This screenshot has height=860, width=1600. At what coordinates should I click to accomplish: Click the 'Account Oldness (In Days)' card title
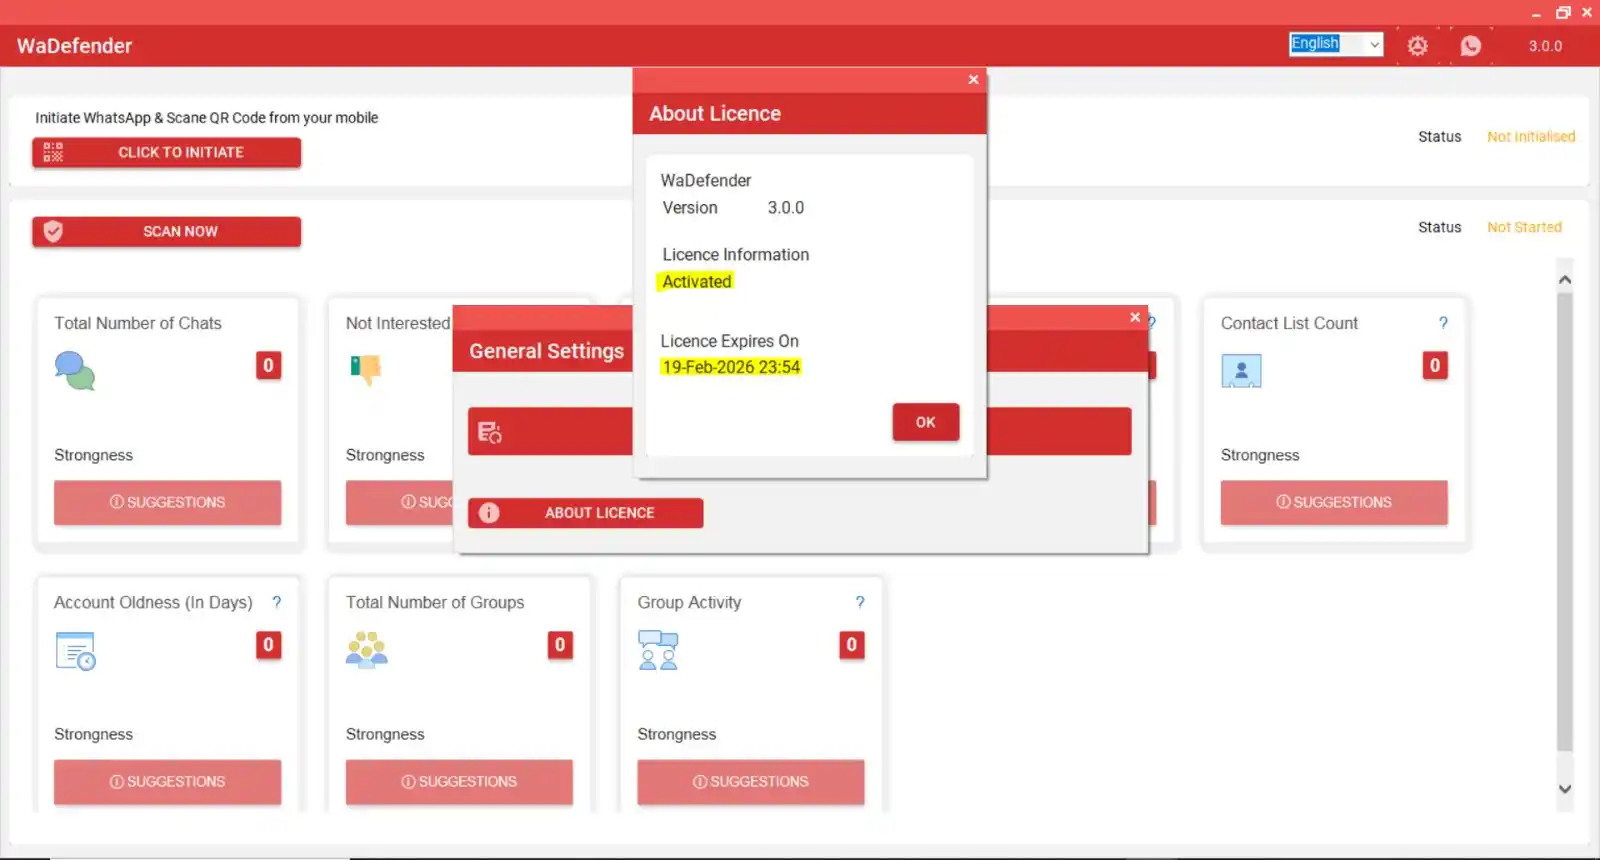click(x=153, y=602)
